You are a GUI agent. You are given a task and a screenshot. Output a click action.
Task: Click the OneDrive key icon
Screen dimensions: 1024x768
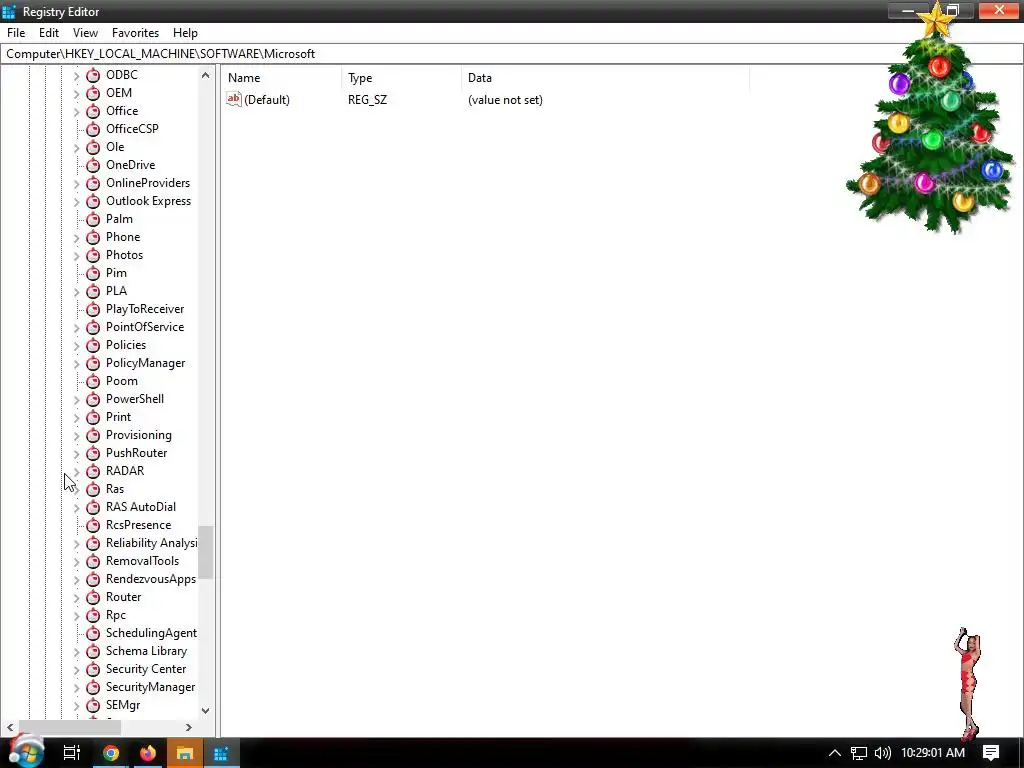click(93, 165)
